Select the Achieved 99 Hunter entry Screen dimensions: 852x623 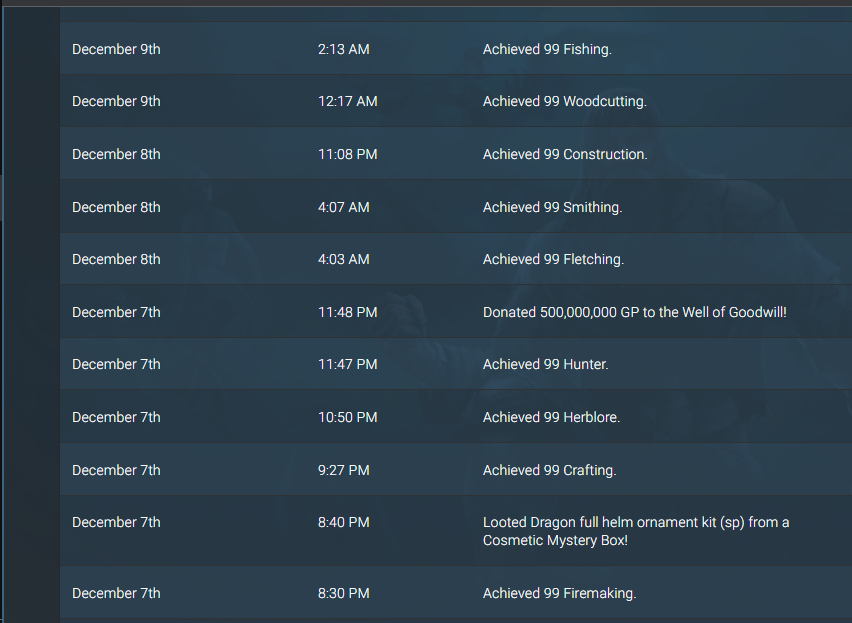tap(456, 364)
